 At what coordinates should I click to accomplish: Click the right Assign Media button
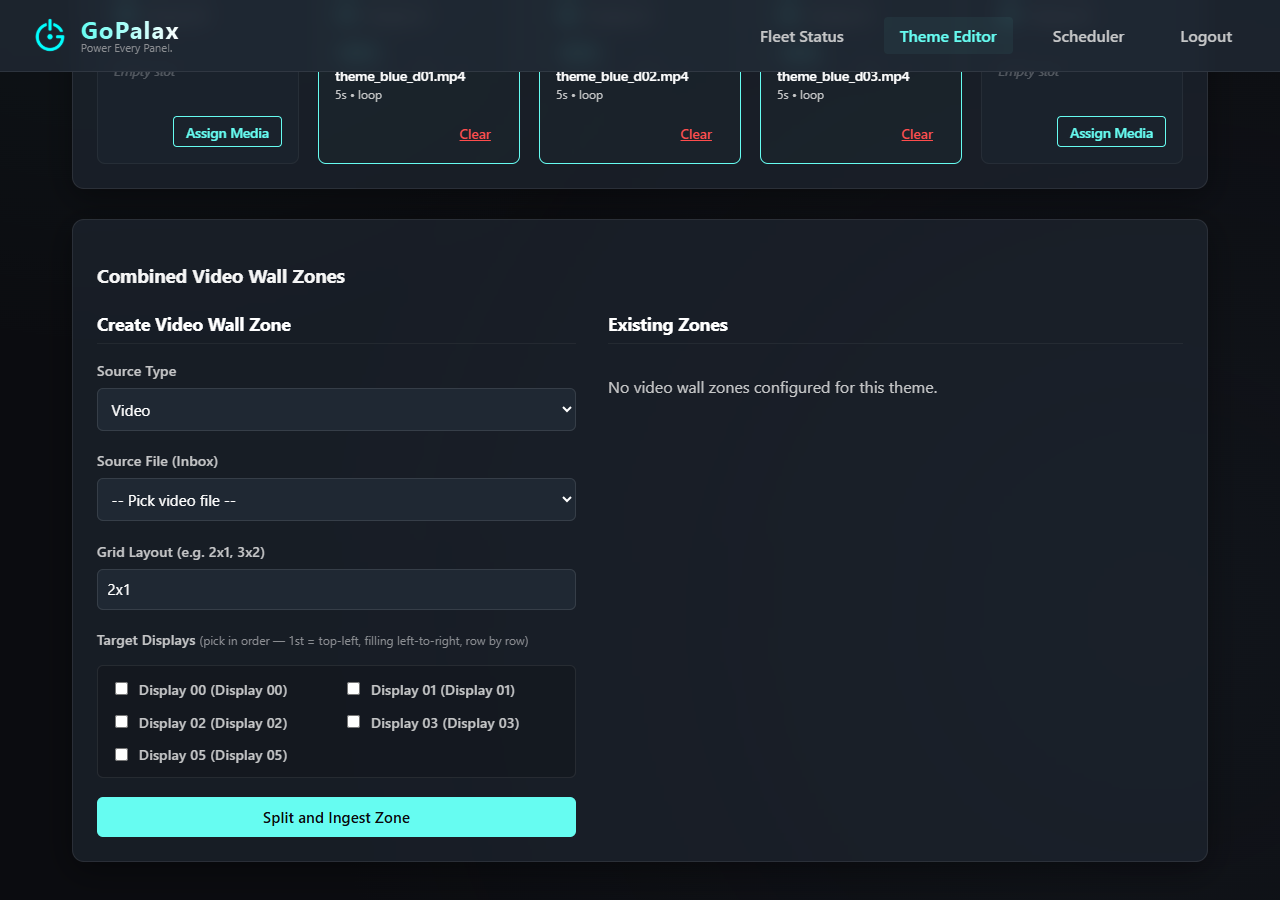(1111, 132)
